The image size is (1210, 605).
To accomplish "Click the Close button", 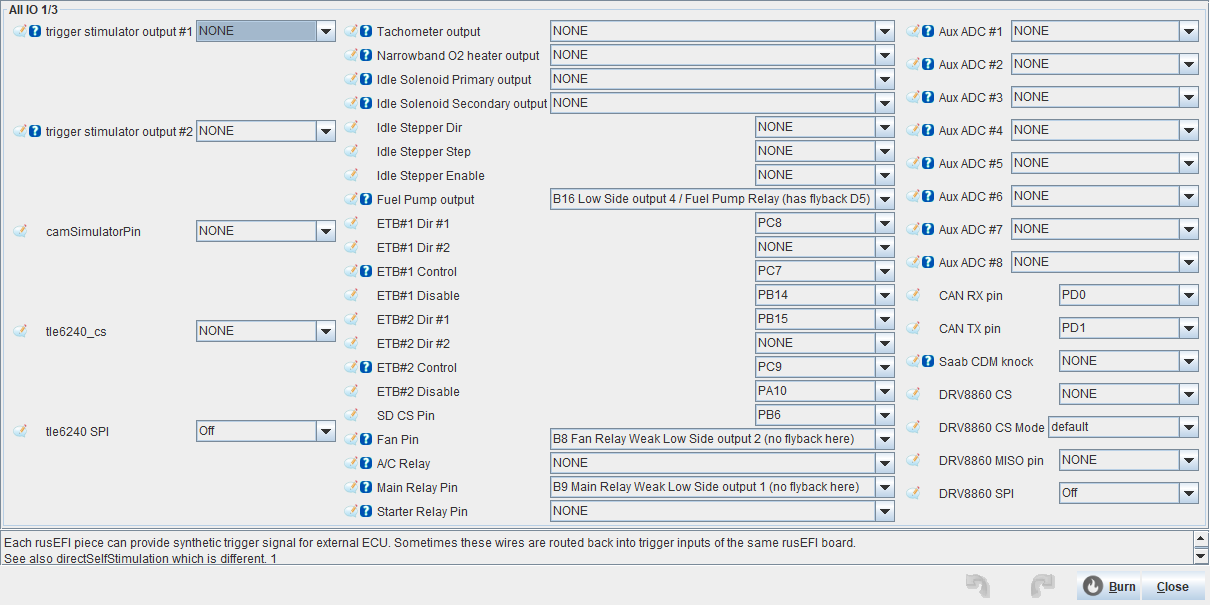I will (1172, 587).
